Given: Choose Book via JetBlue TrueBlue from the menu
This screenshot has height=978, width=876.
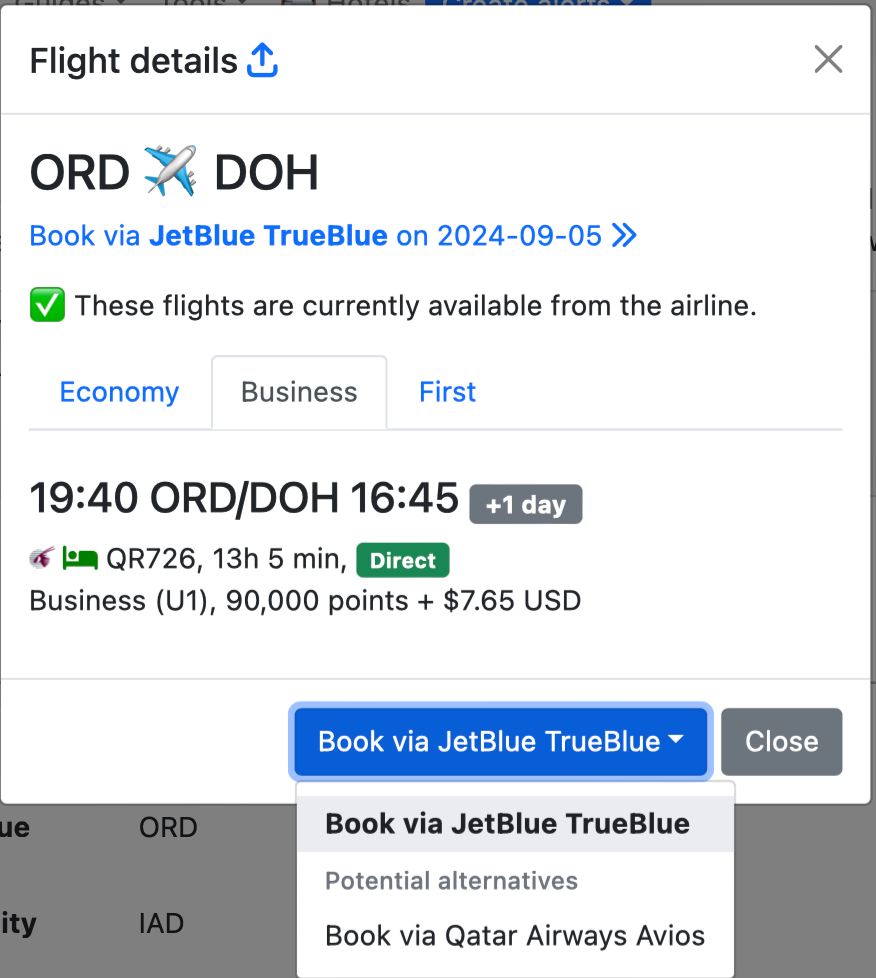Looking at the screenshot, I should point(507,824).
